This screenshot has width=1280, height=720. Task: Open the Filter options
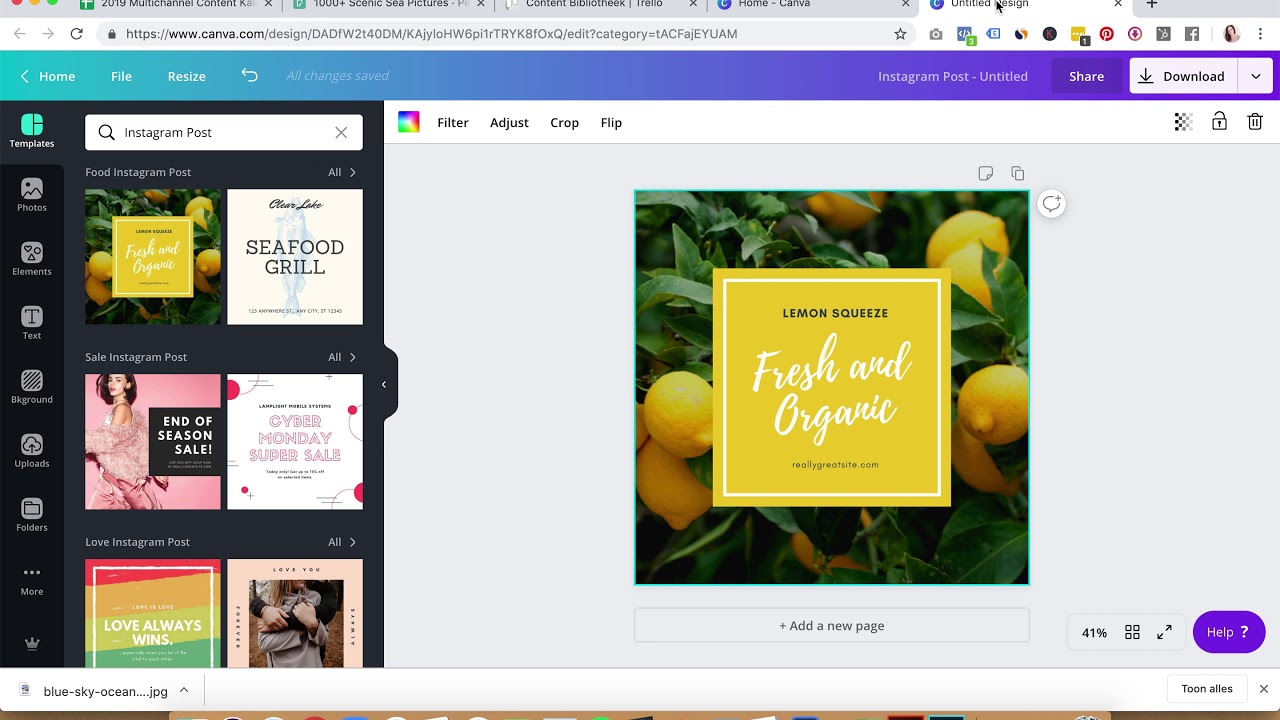(453, 122)
